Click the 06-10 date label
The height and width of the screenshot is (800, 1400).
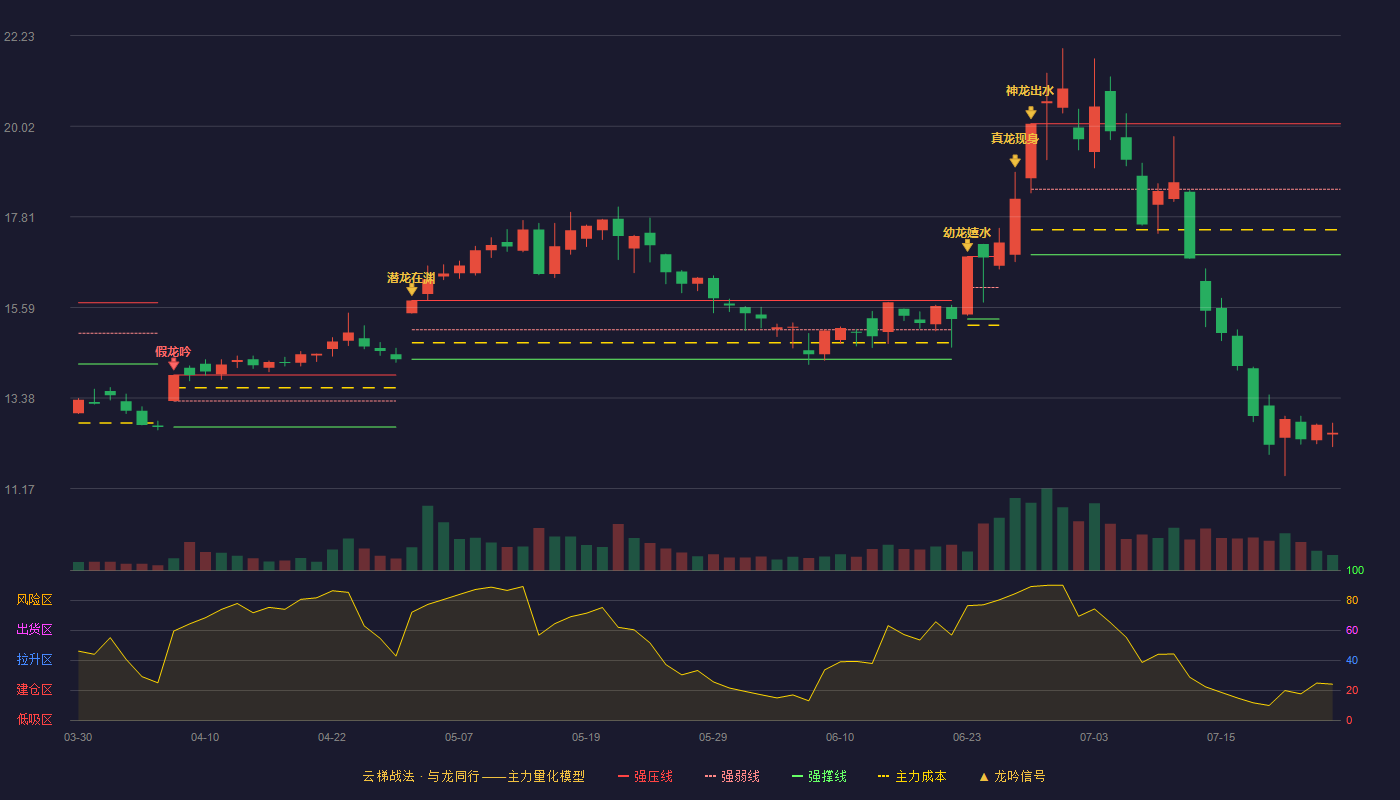[x=840, y=737]
